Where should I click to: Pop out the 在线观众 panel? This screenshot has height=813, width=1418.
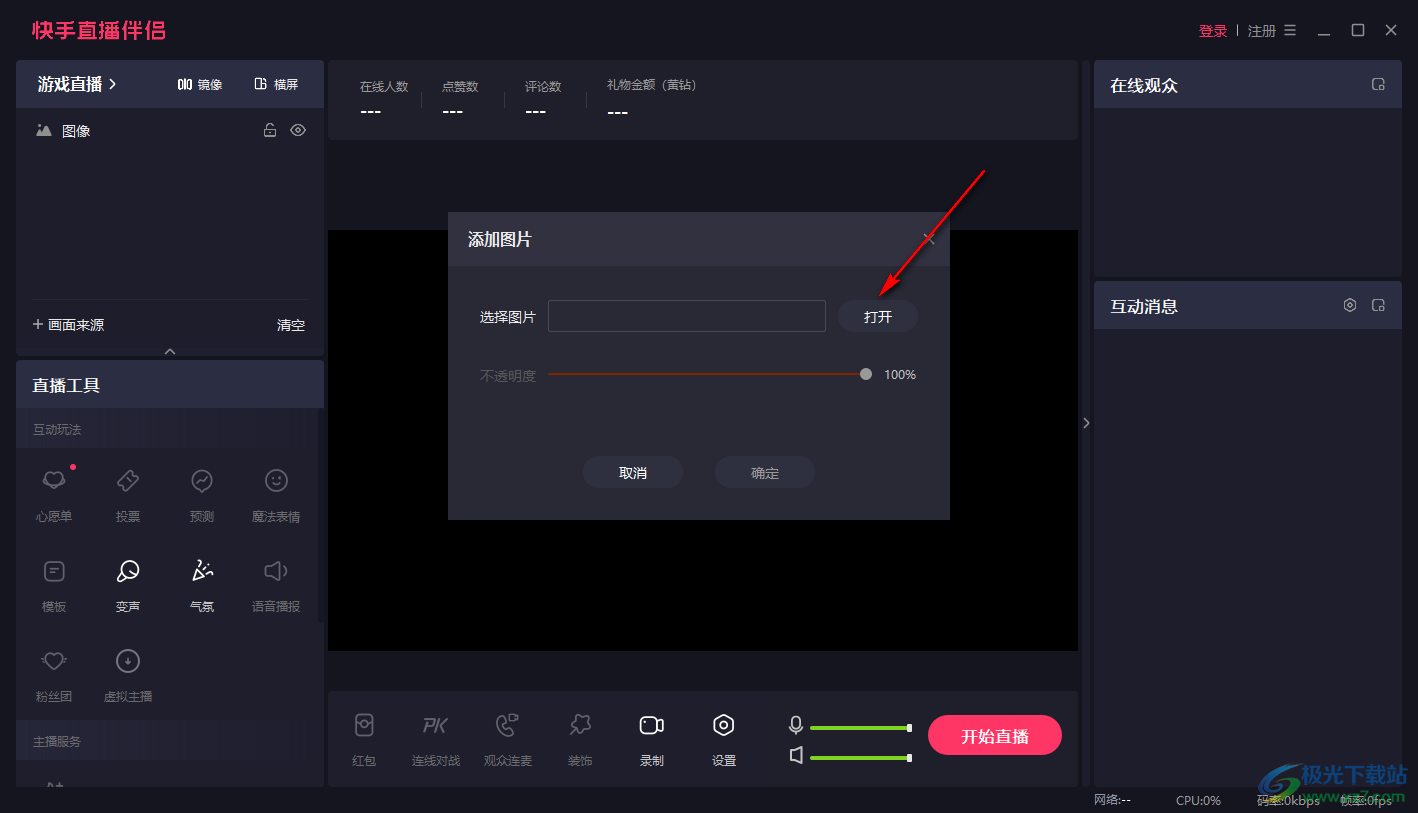point(1378,85)
